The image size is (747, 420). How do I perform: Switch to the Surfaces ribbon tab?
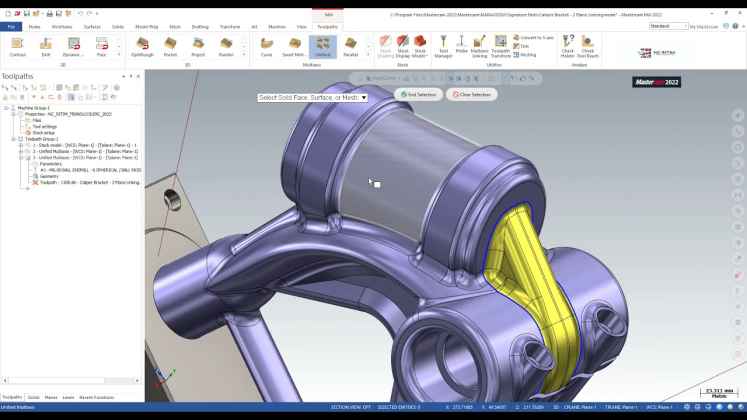[x=92, y=26]
